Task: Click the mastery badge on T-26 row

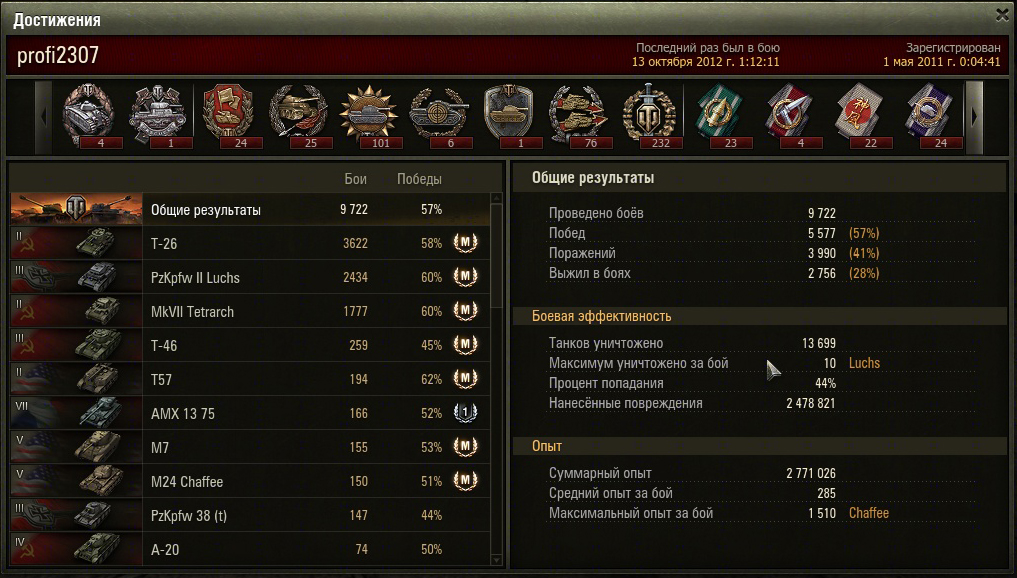Action: [x=465, y=243]
